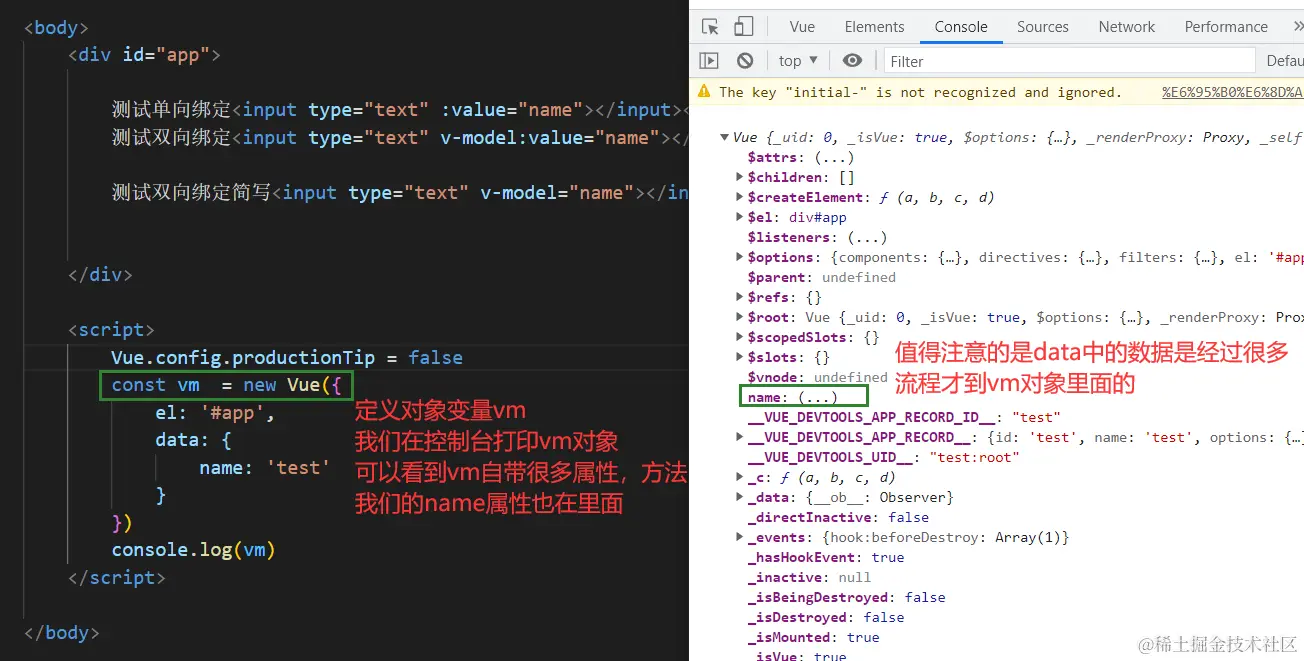Expand the $children array entry
This screenshot has height=661, width=1304.
739,178
